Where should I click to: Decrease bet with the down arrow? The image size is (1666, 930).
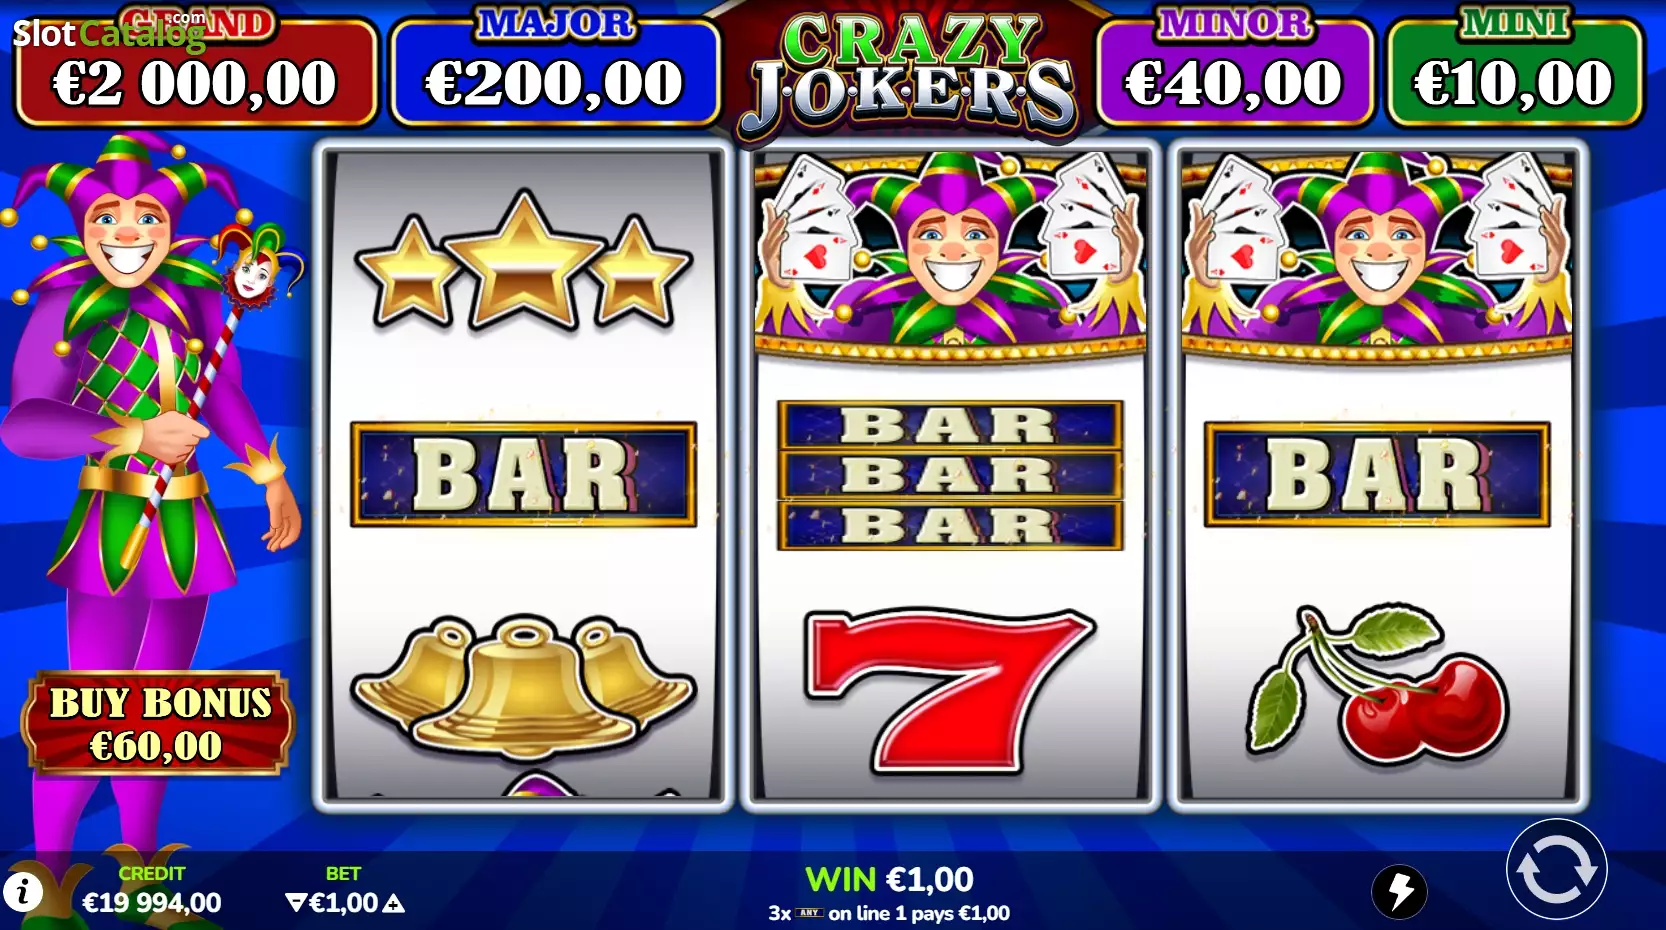296,903
